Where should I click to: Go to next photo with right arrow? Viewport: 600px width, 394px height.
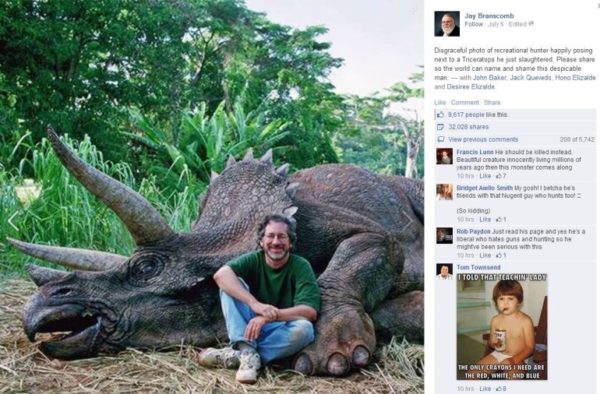tap(408, 221)
